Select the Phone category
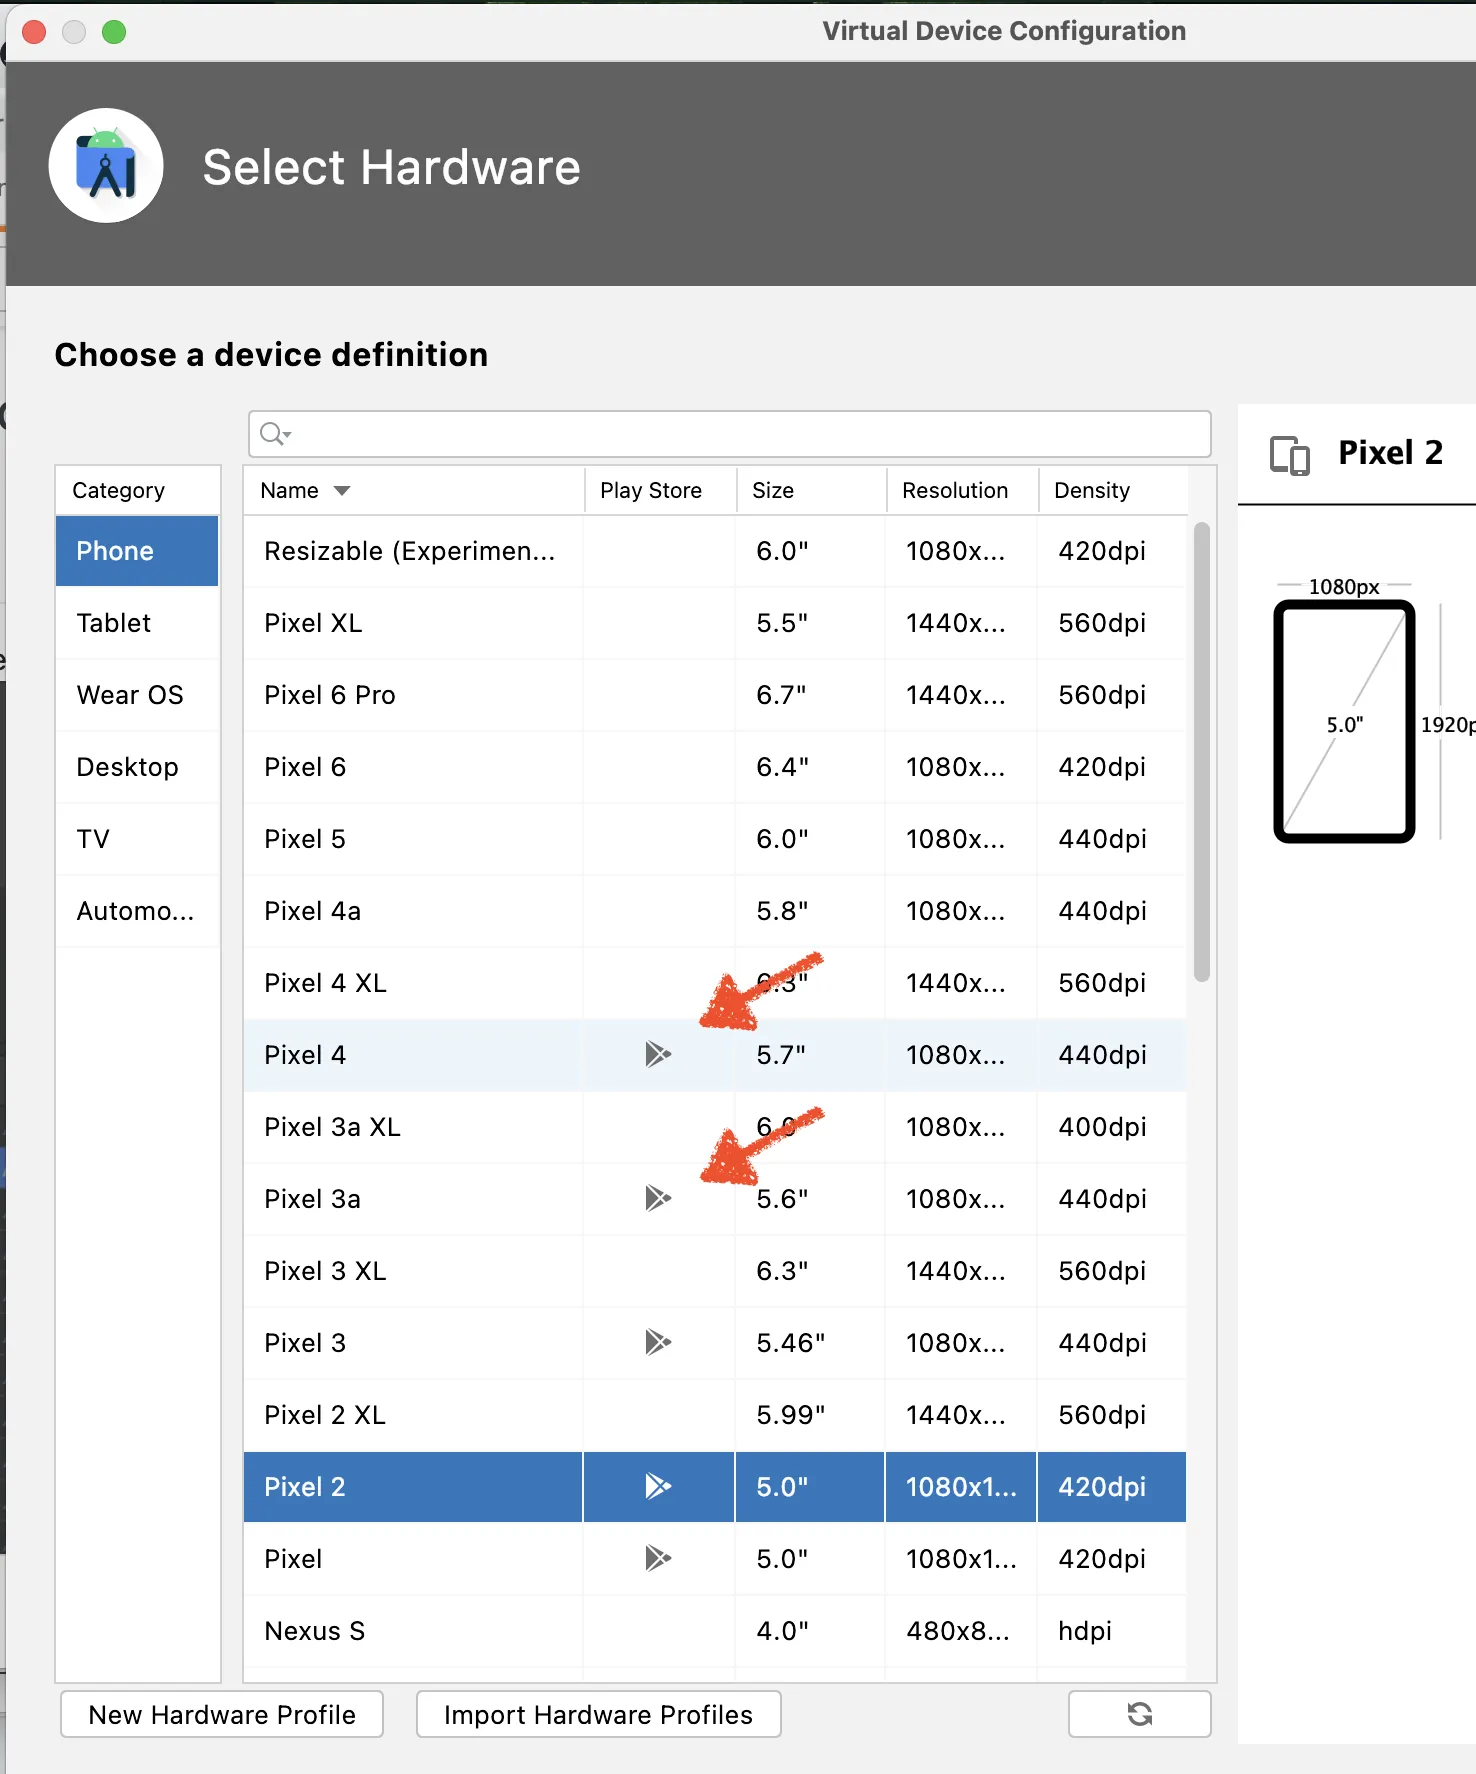The height and width of the screenshot is (1774, 1476). (x=137, y=551)
